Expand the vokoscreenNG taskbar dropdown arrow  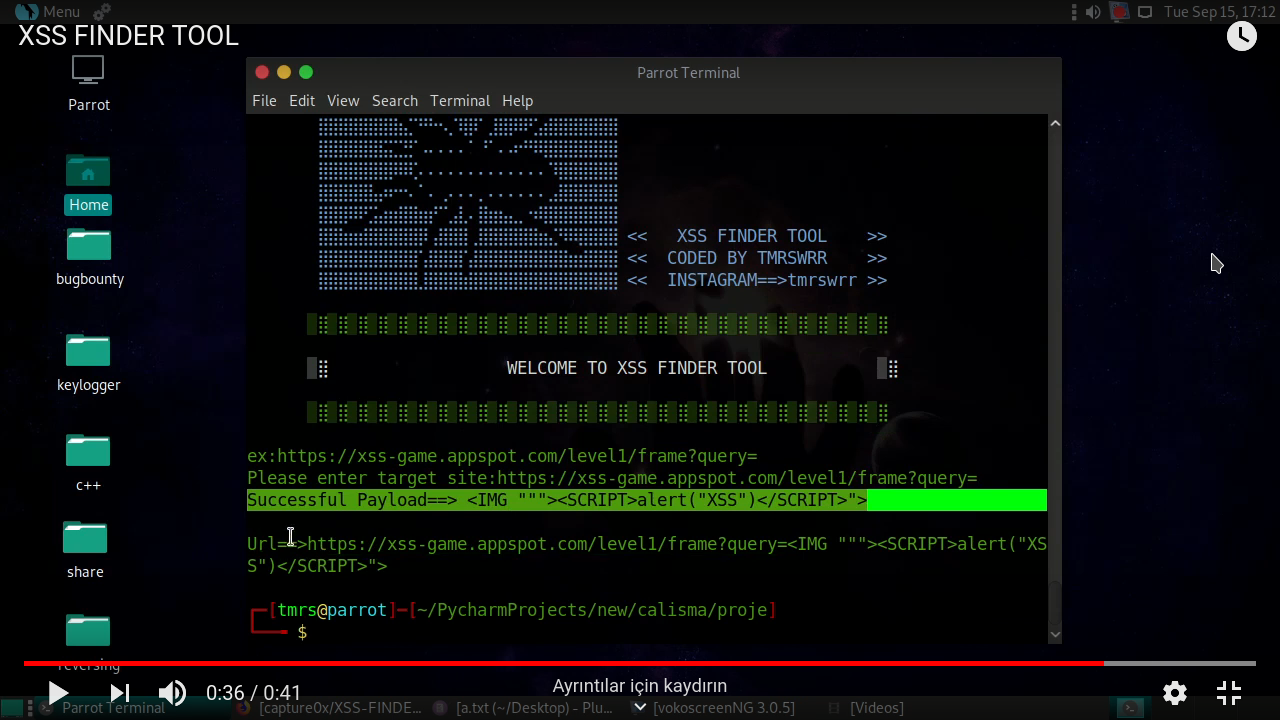[x=640, y=706]
